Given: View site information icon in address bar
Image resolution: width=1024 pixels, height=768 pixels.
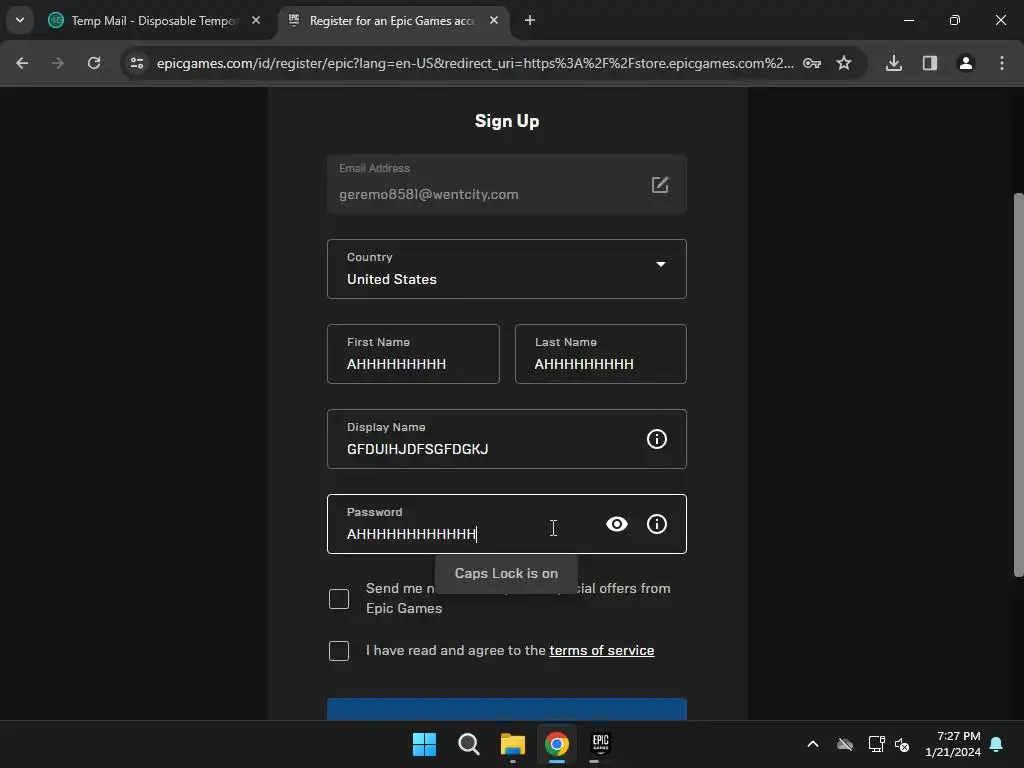Looking at the screenshot, I should (136, 63).
